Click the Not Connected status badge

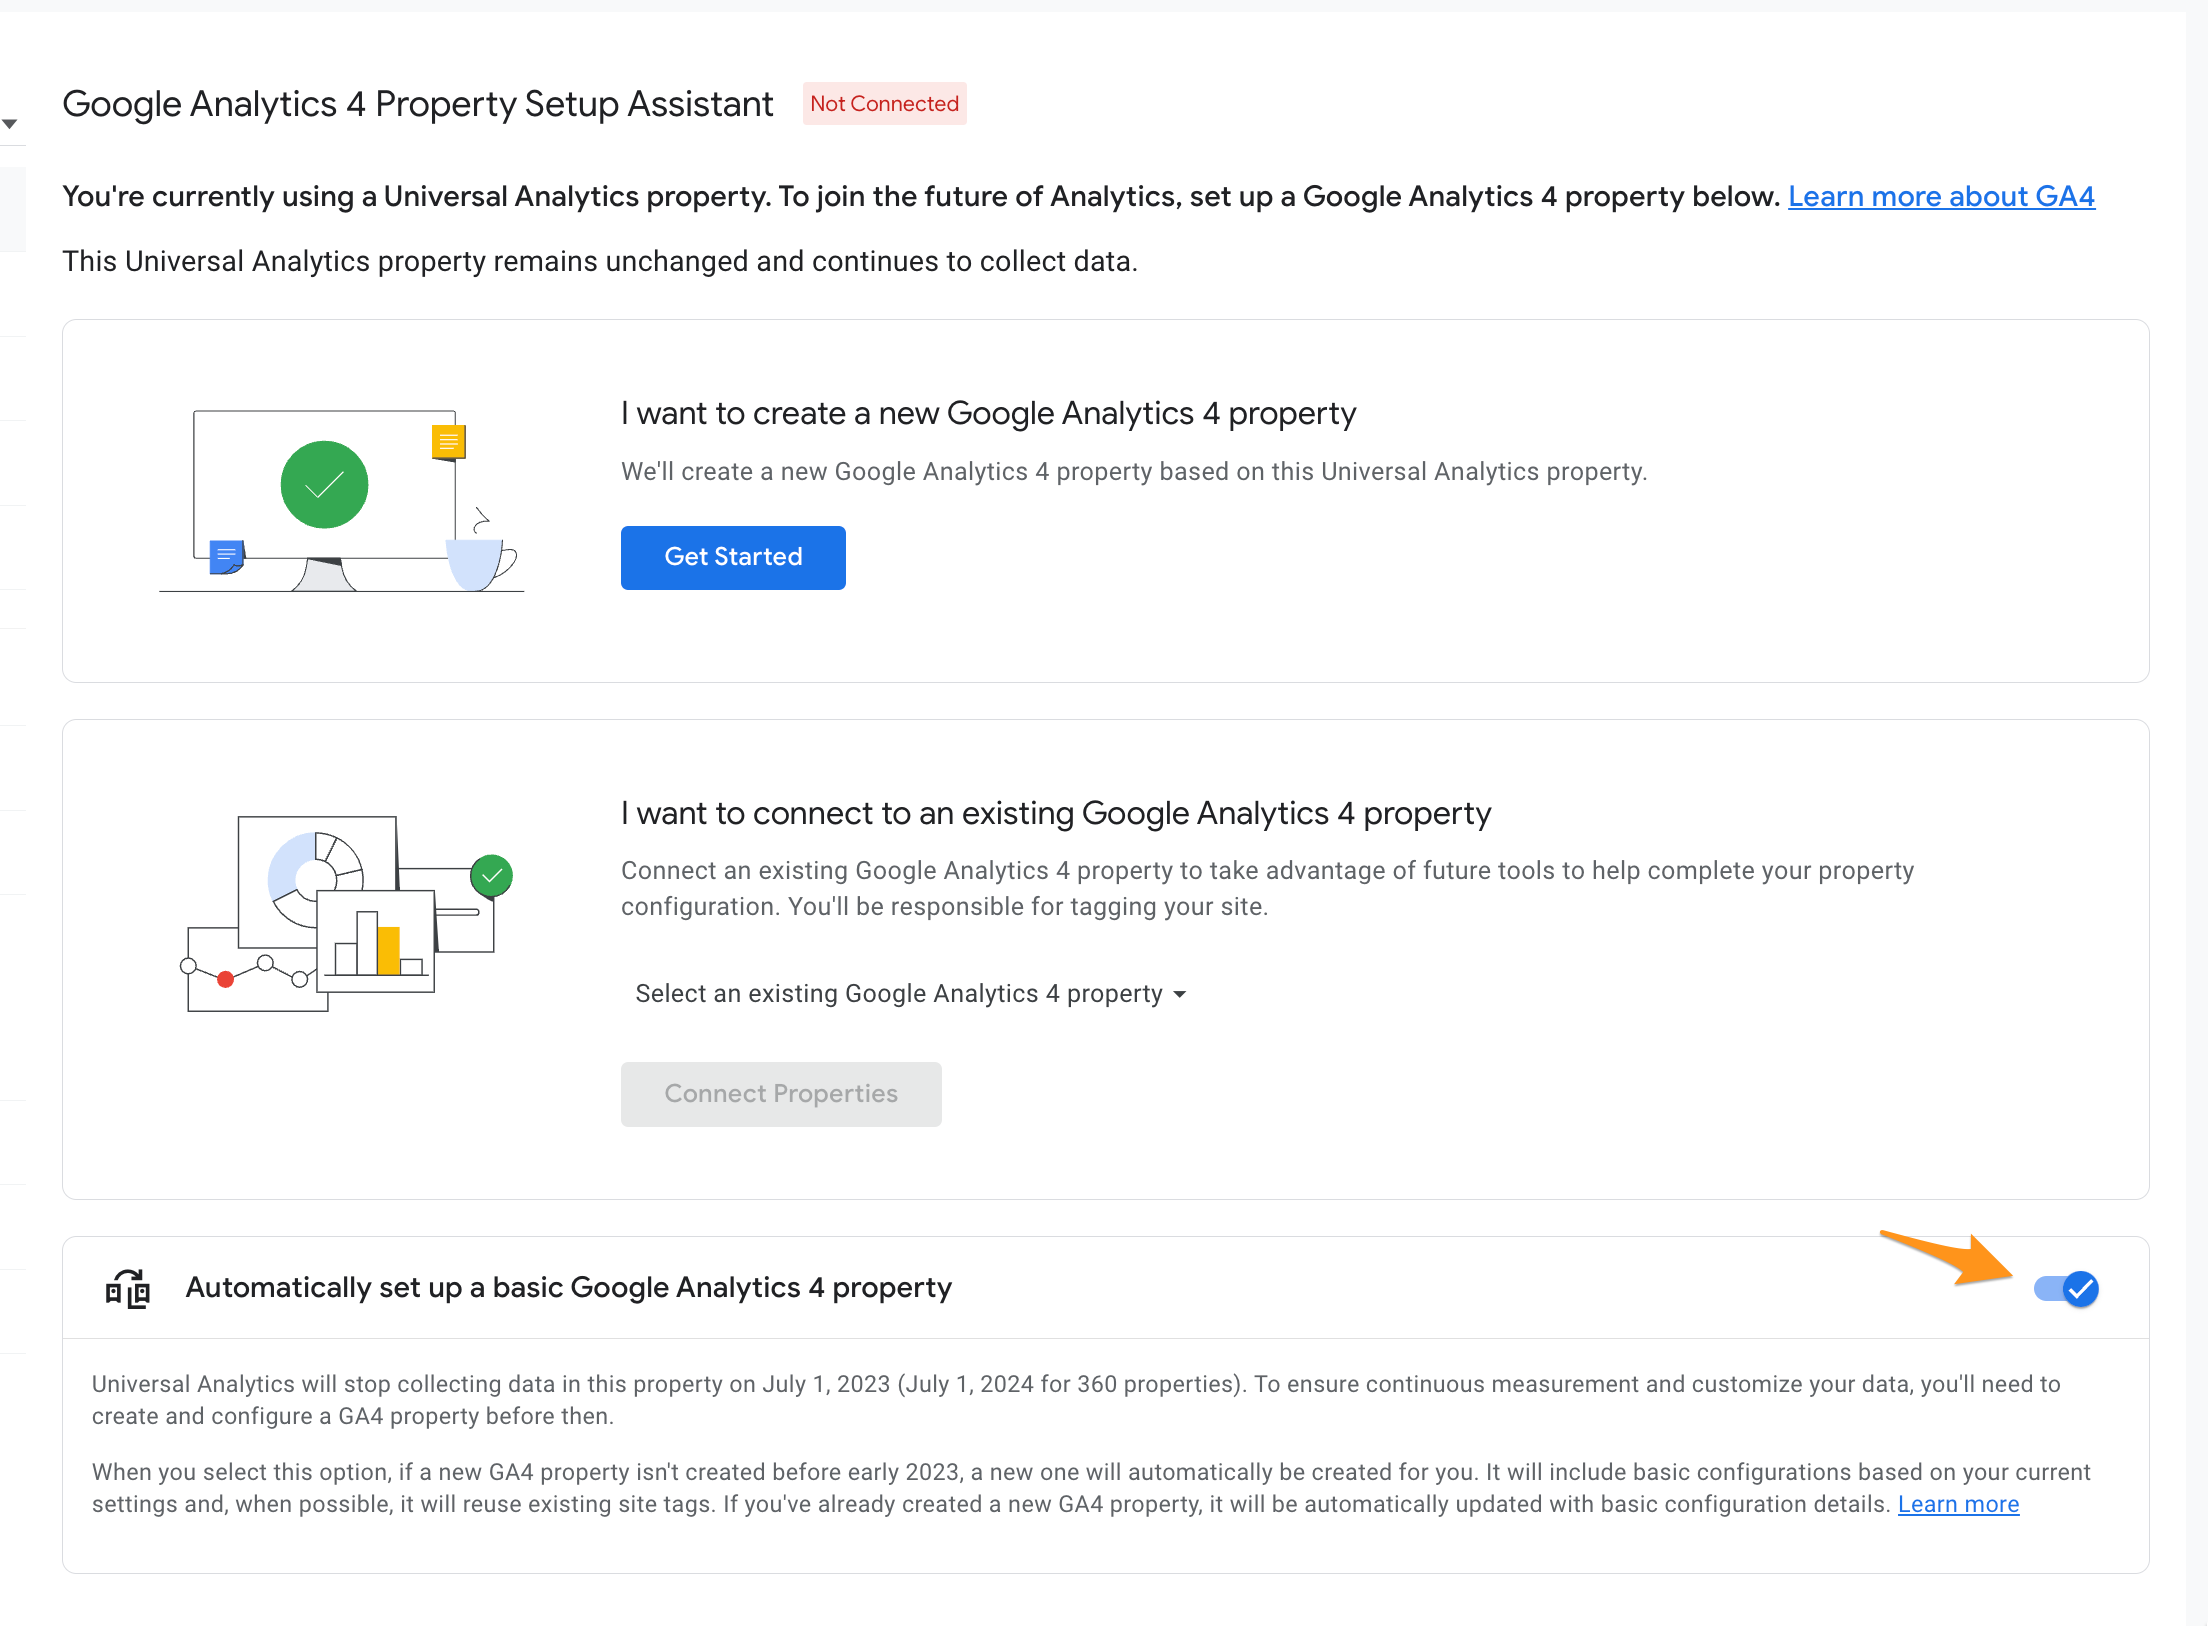(x=884, y=104)
